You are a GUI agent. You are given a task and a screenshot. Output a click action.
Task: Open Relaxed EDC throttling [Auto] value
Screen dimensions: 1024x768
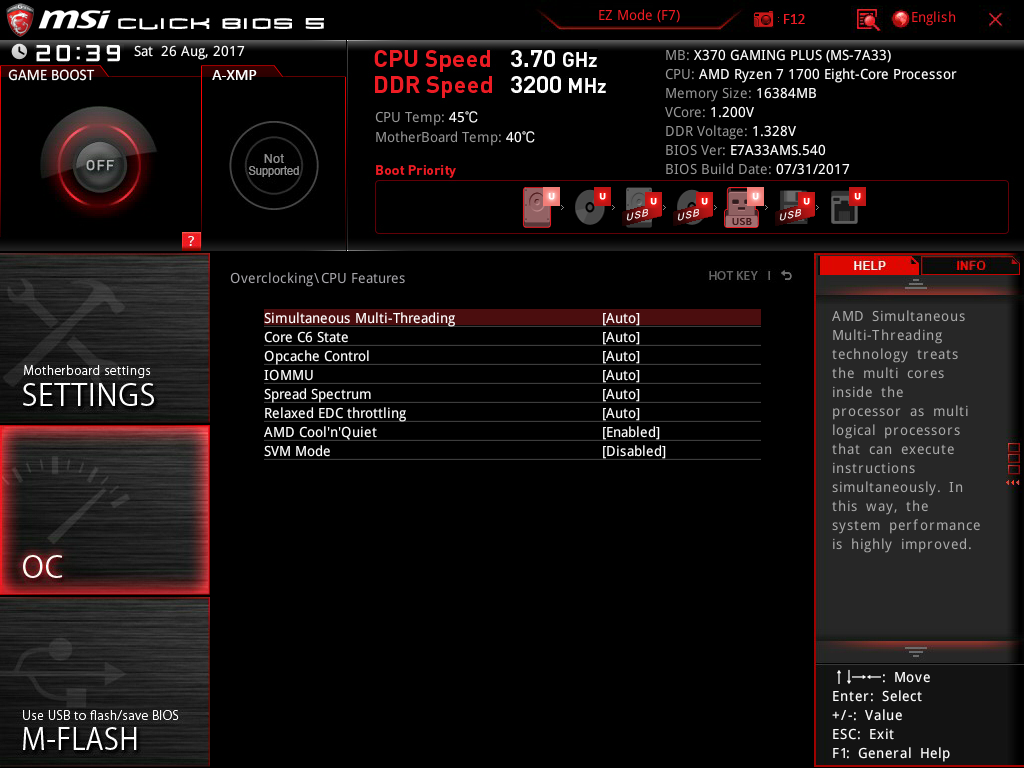coord(620,413)
